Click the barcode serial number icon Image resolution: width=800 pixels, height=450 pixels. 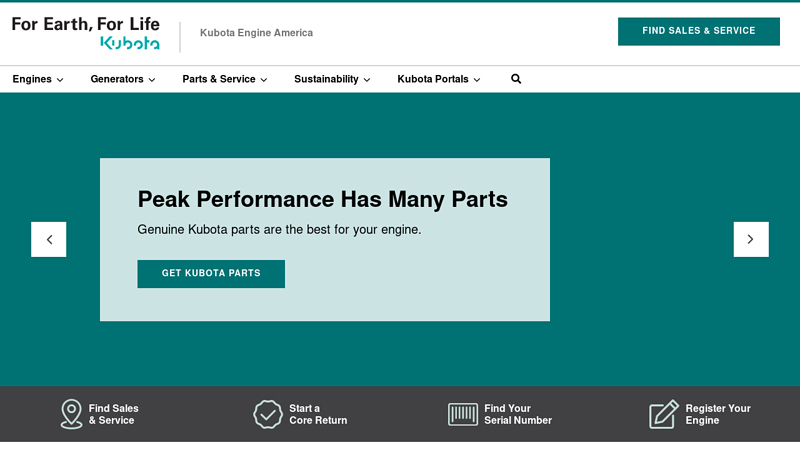point(463,414)
